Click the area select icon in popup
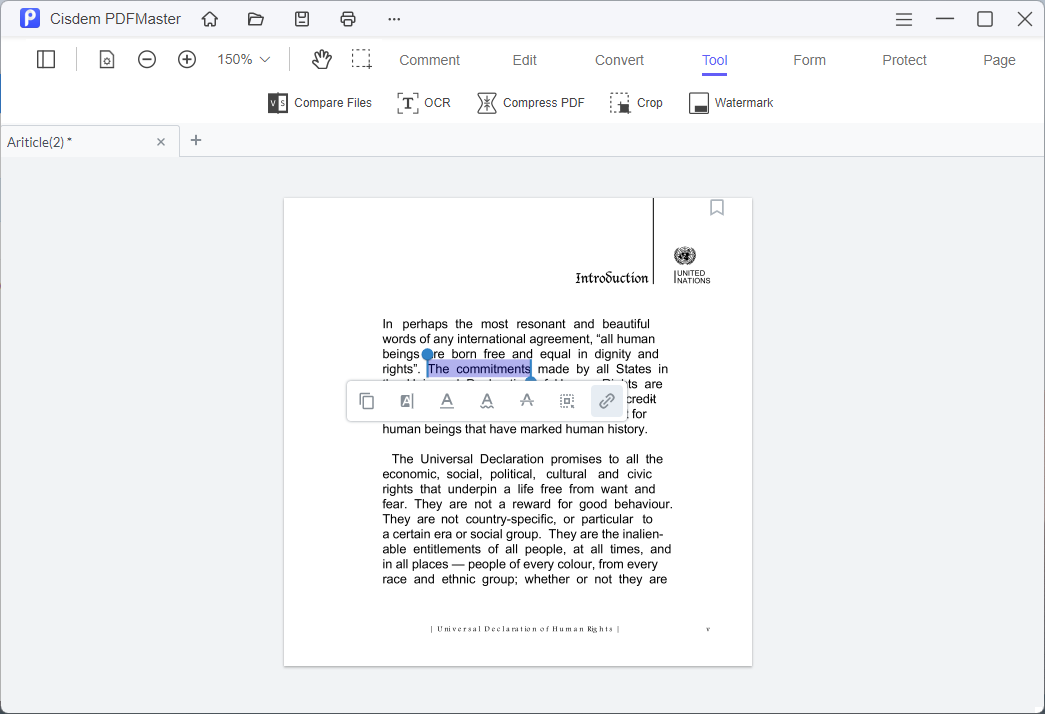Viewport: 1045px width, 714px height. tap(566, 401)
